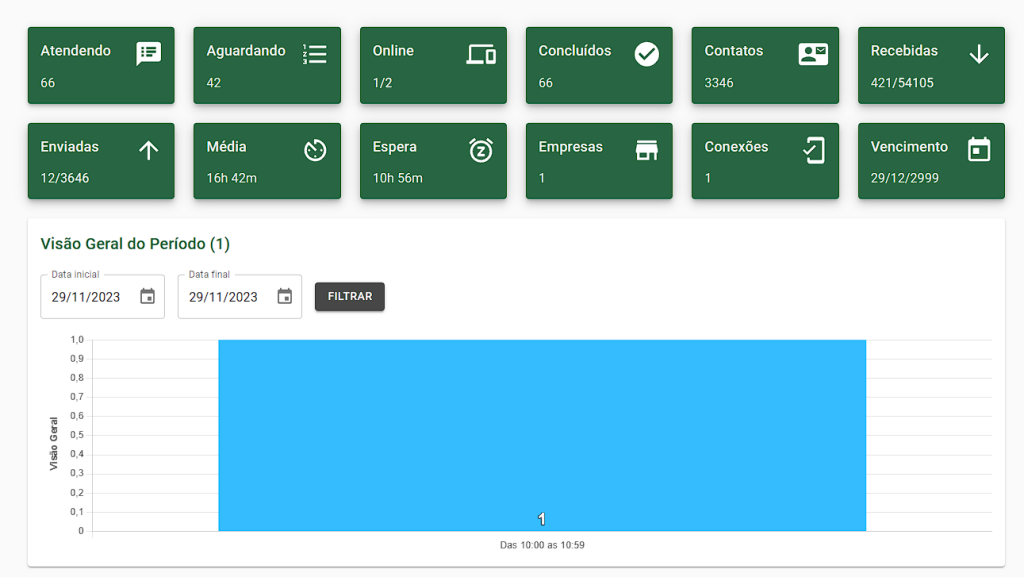
Task: Click the storefront icon on Empresas card
Action: point(647,150)
